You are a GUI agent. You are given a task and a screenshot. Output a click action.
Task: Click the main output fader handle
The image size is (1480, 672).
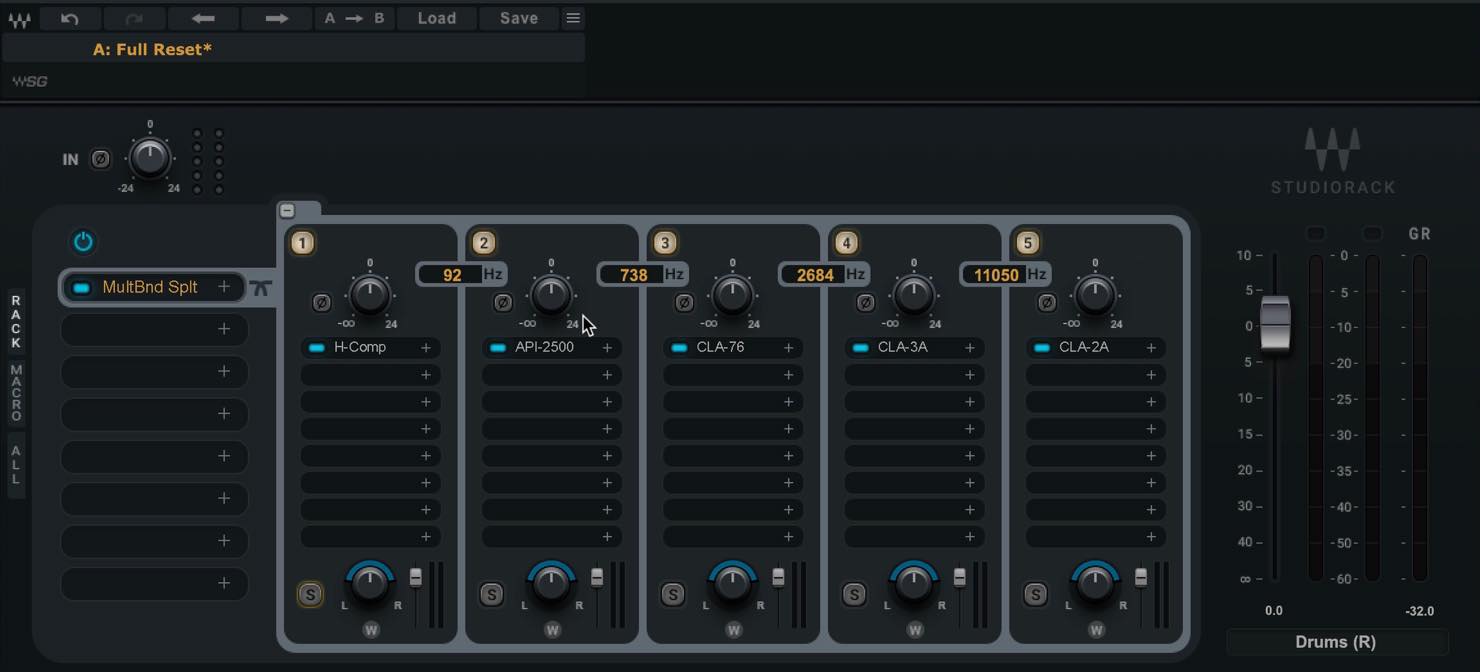pyautogui.click(x=1275, y=323)
